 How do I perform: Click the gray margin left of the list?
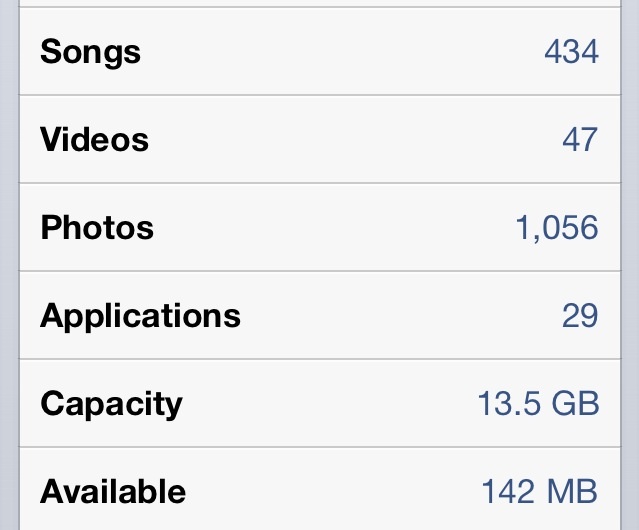click(9, 265)
